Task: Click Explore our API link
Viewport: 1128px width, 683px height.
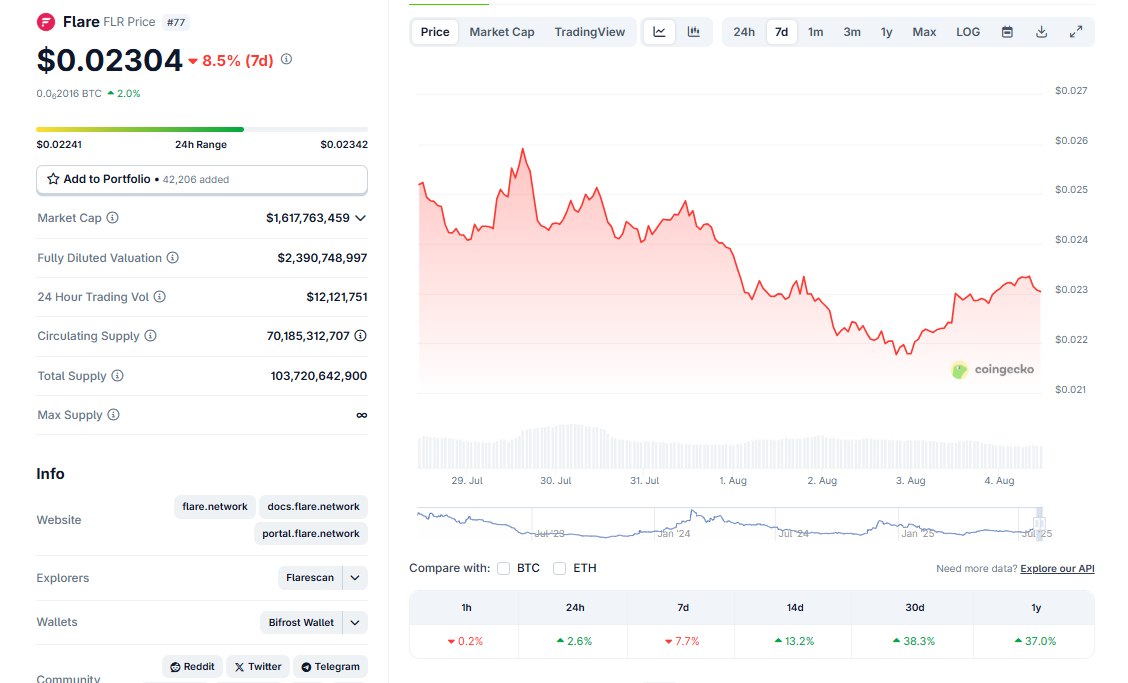Action: (x=1057, y=569)
